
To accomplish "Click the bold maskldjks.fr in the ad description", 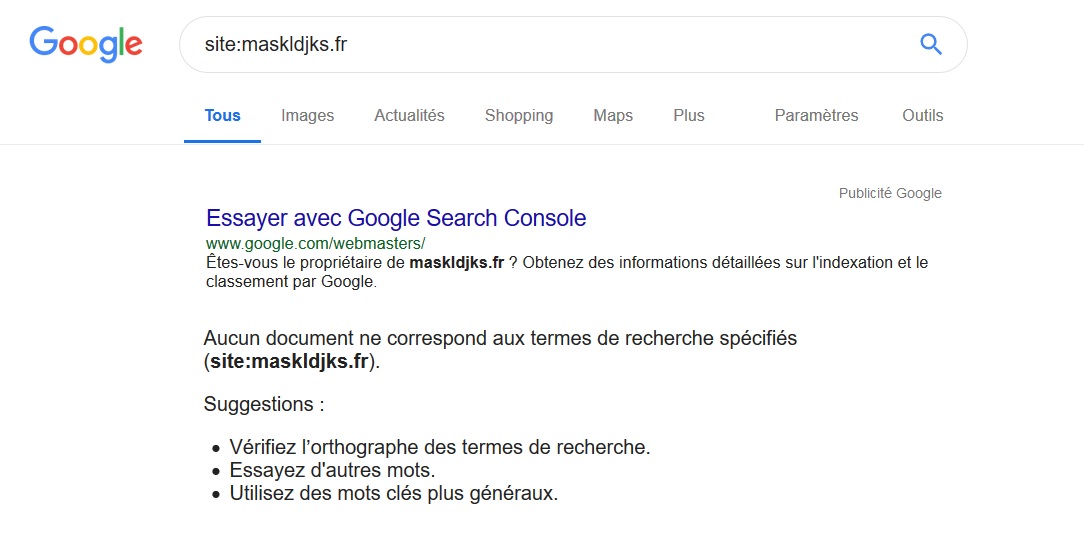I will (456, 263).
